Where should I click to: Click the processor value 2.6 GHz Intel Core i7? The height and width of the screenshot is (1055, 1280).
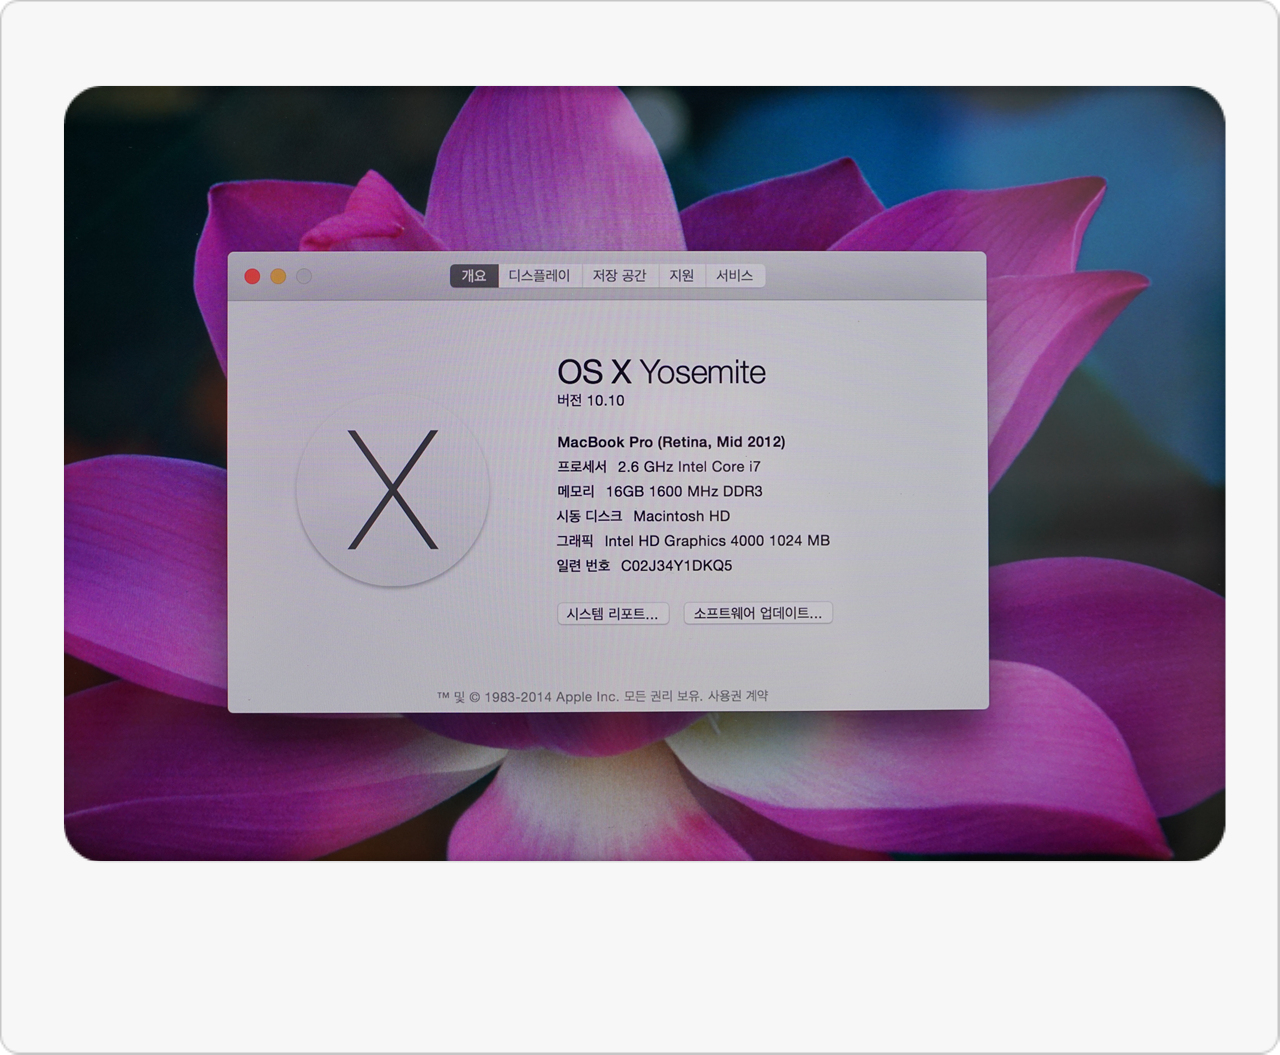pos(689,467)
